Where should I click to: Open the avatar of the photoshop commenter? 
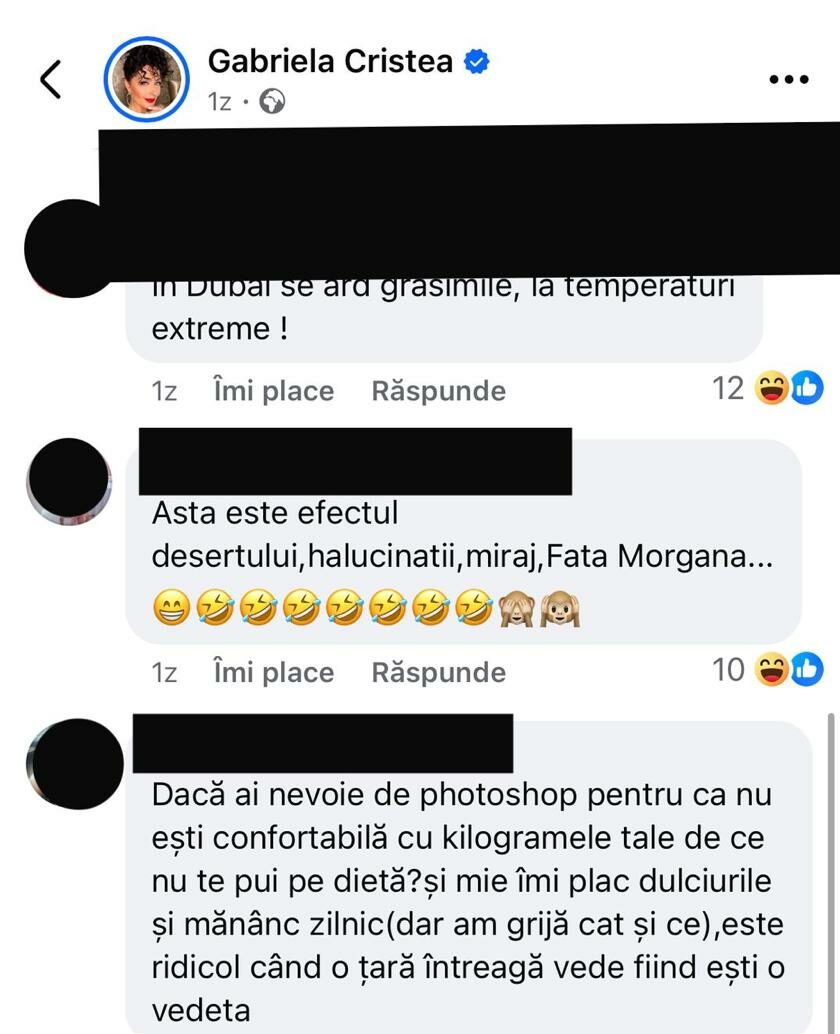click(75, 764)
